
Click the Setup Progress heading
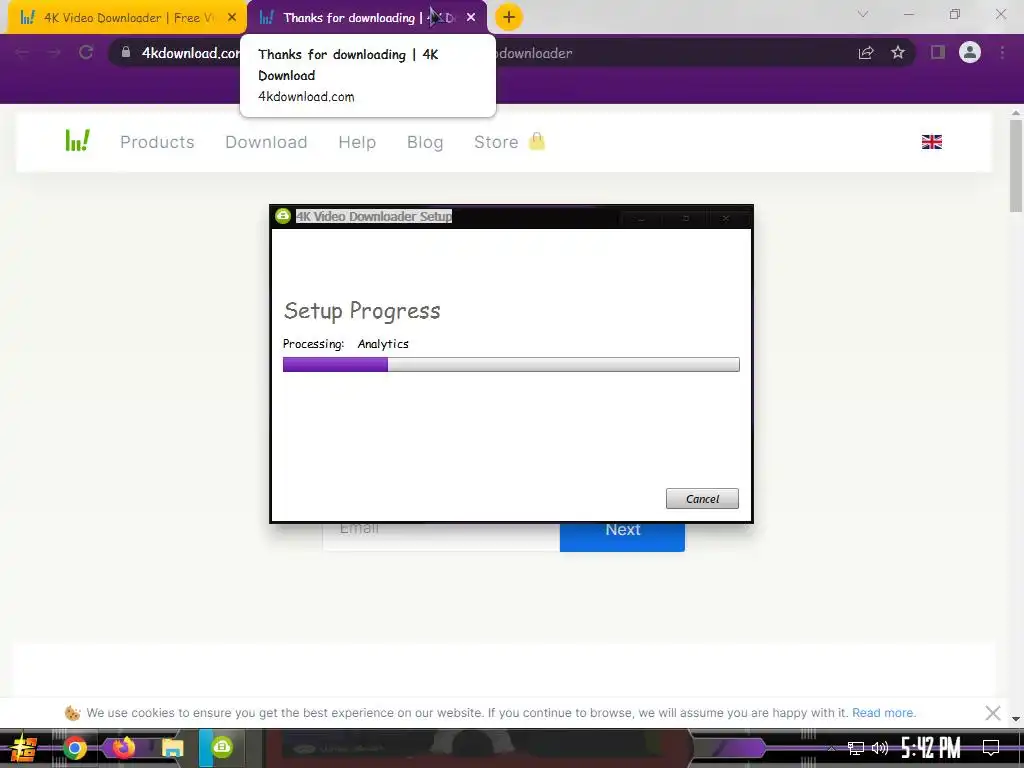click(x=362, y=311)
